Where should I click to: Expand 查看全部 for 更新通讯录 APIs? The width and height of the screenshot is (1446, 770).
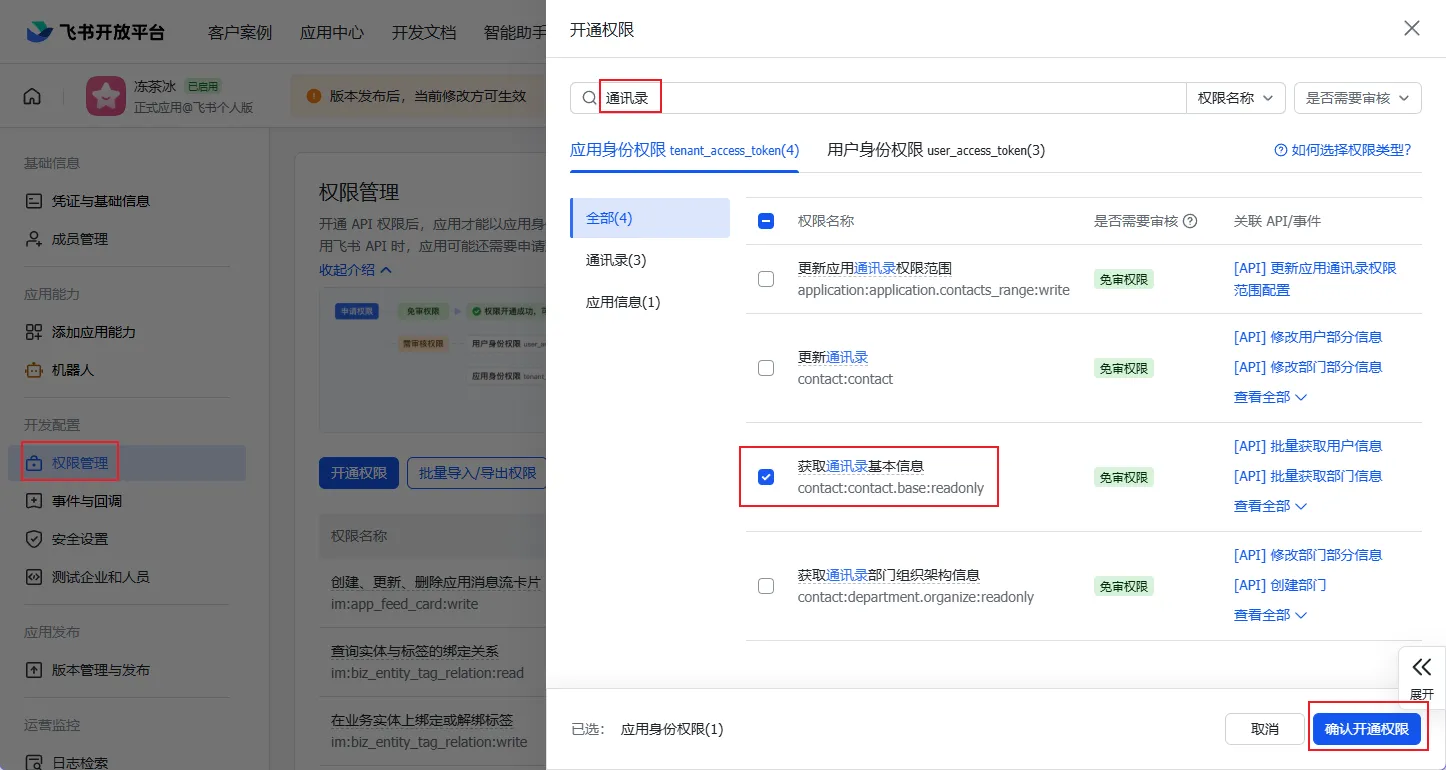click(x=1270, y=397)
